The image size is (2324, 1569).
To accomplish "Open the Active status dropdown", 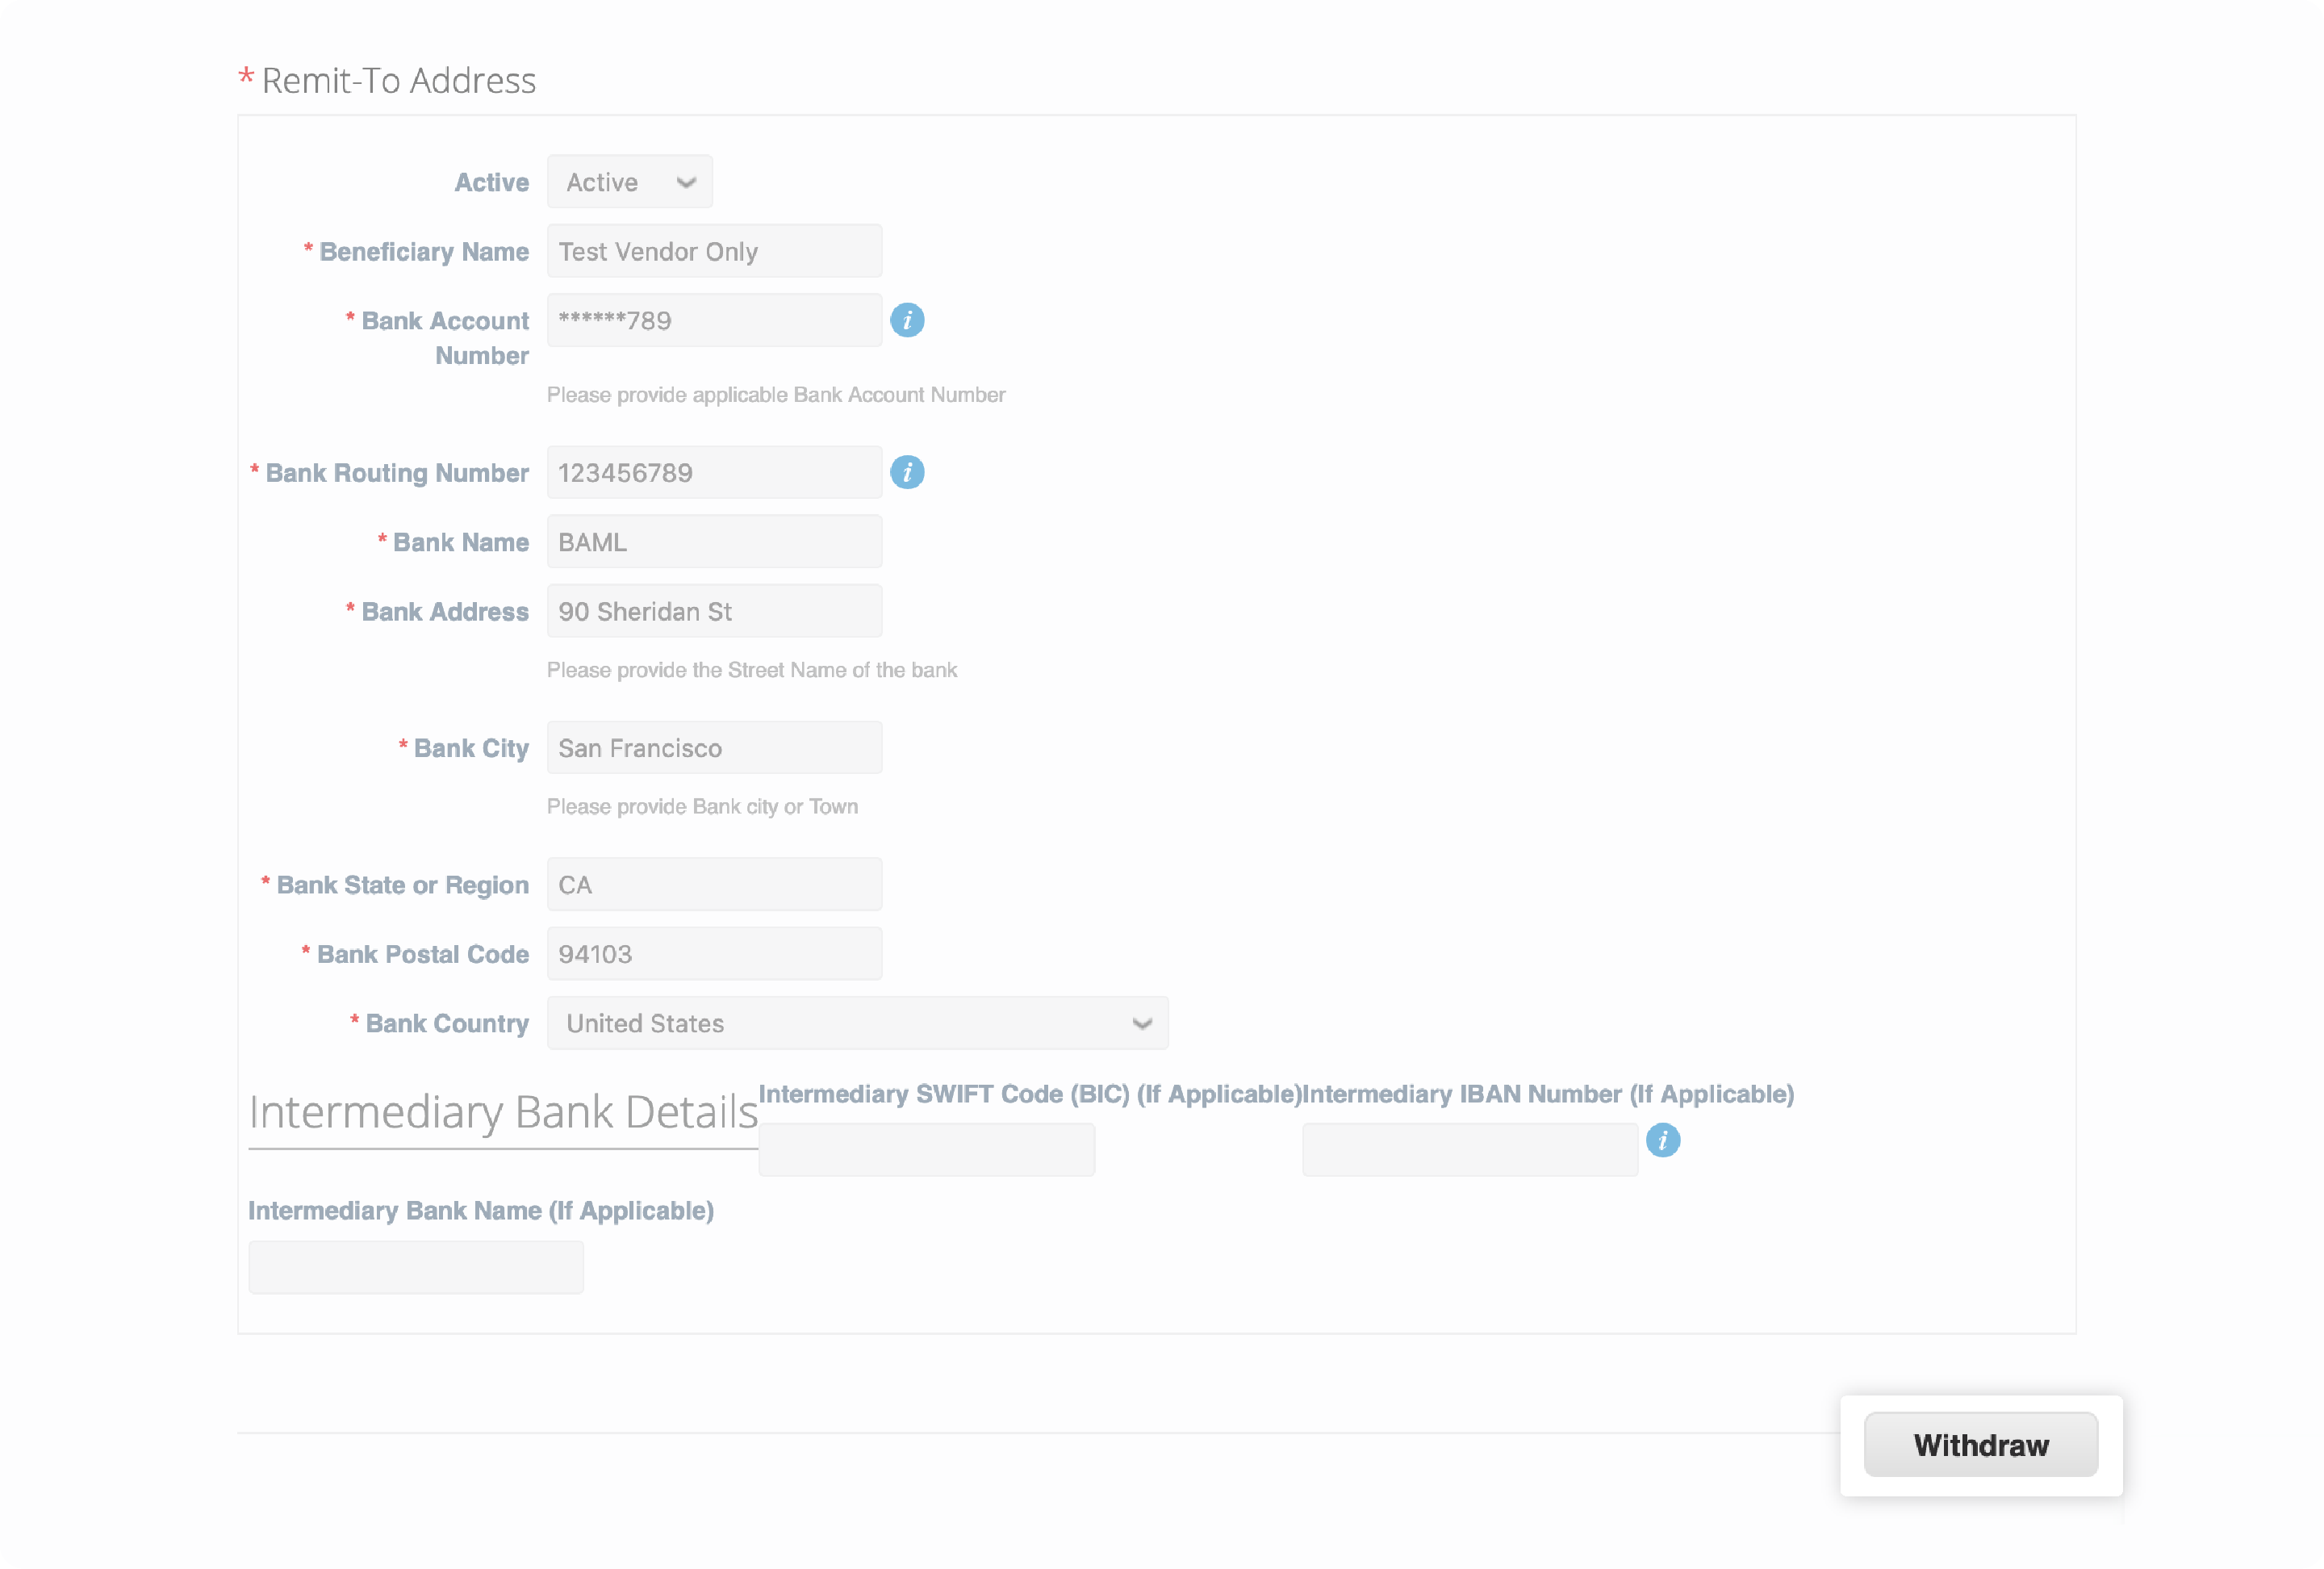I will [x=629, y=181].
